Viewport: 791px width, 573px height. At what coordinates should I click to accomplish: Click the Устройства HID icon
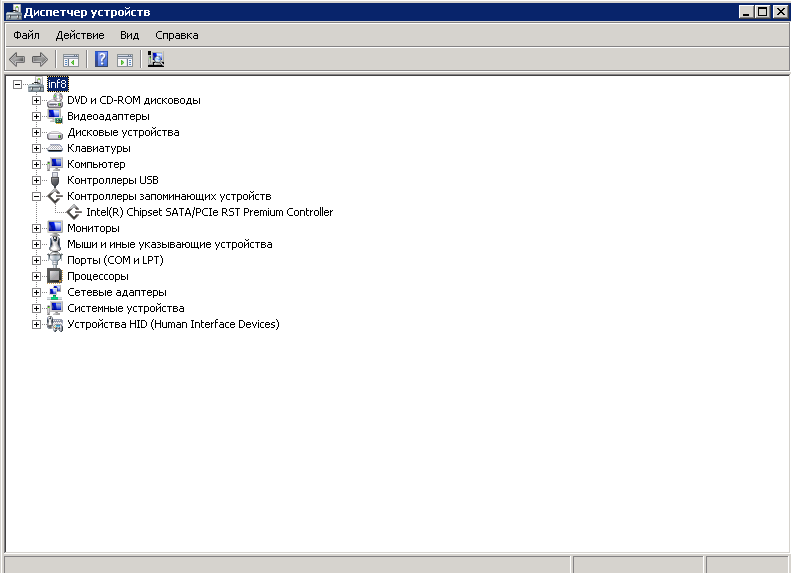click(x=54, y=324)
